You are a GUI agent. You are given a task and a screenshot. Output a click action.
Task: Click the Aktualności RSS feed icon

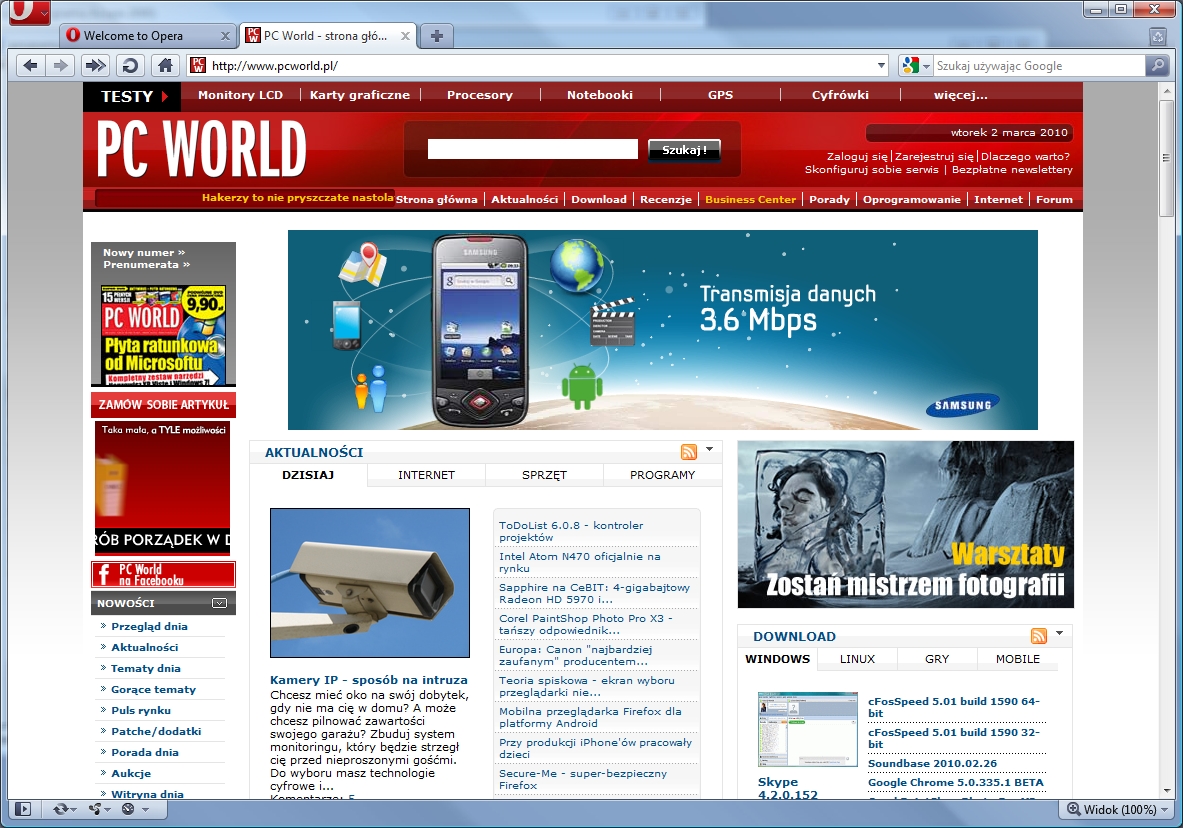coord(688,452)
